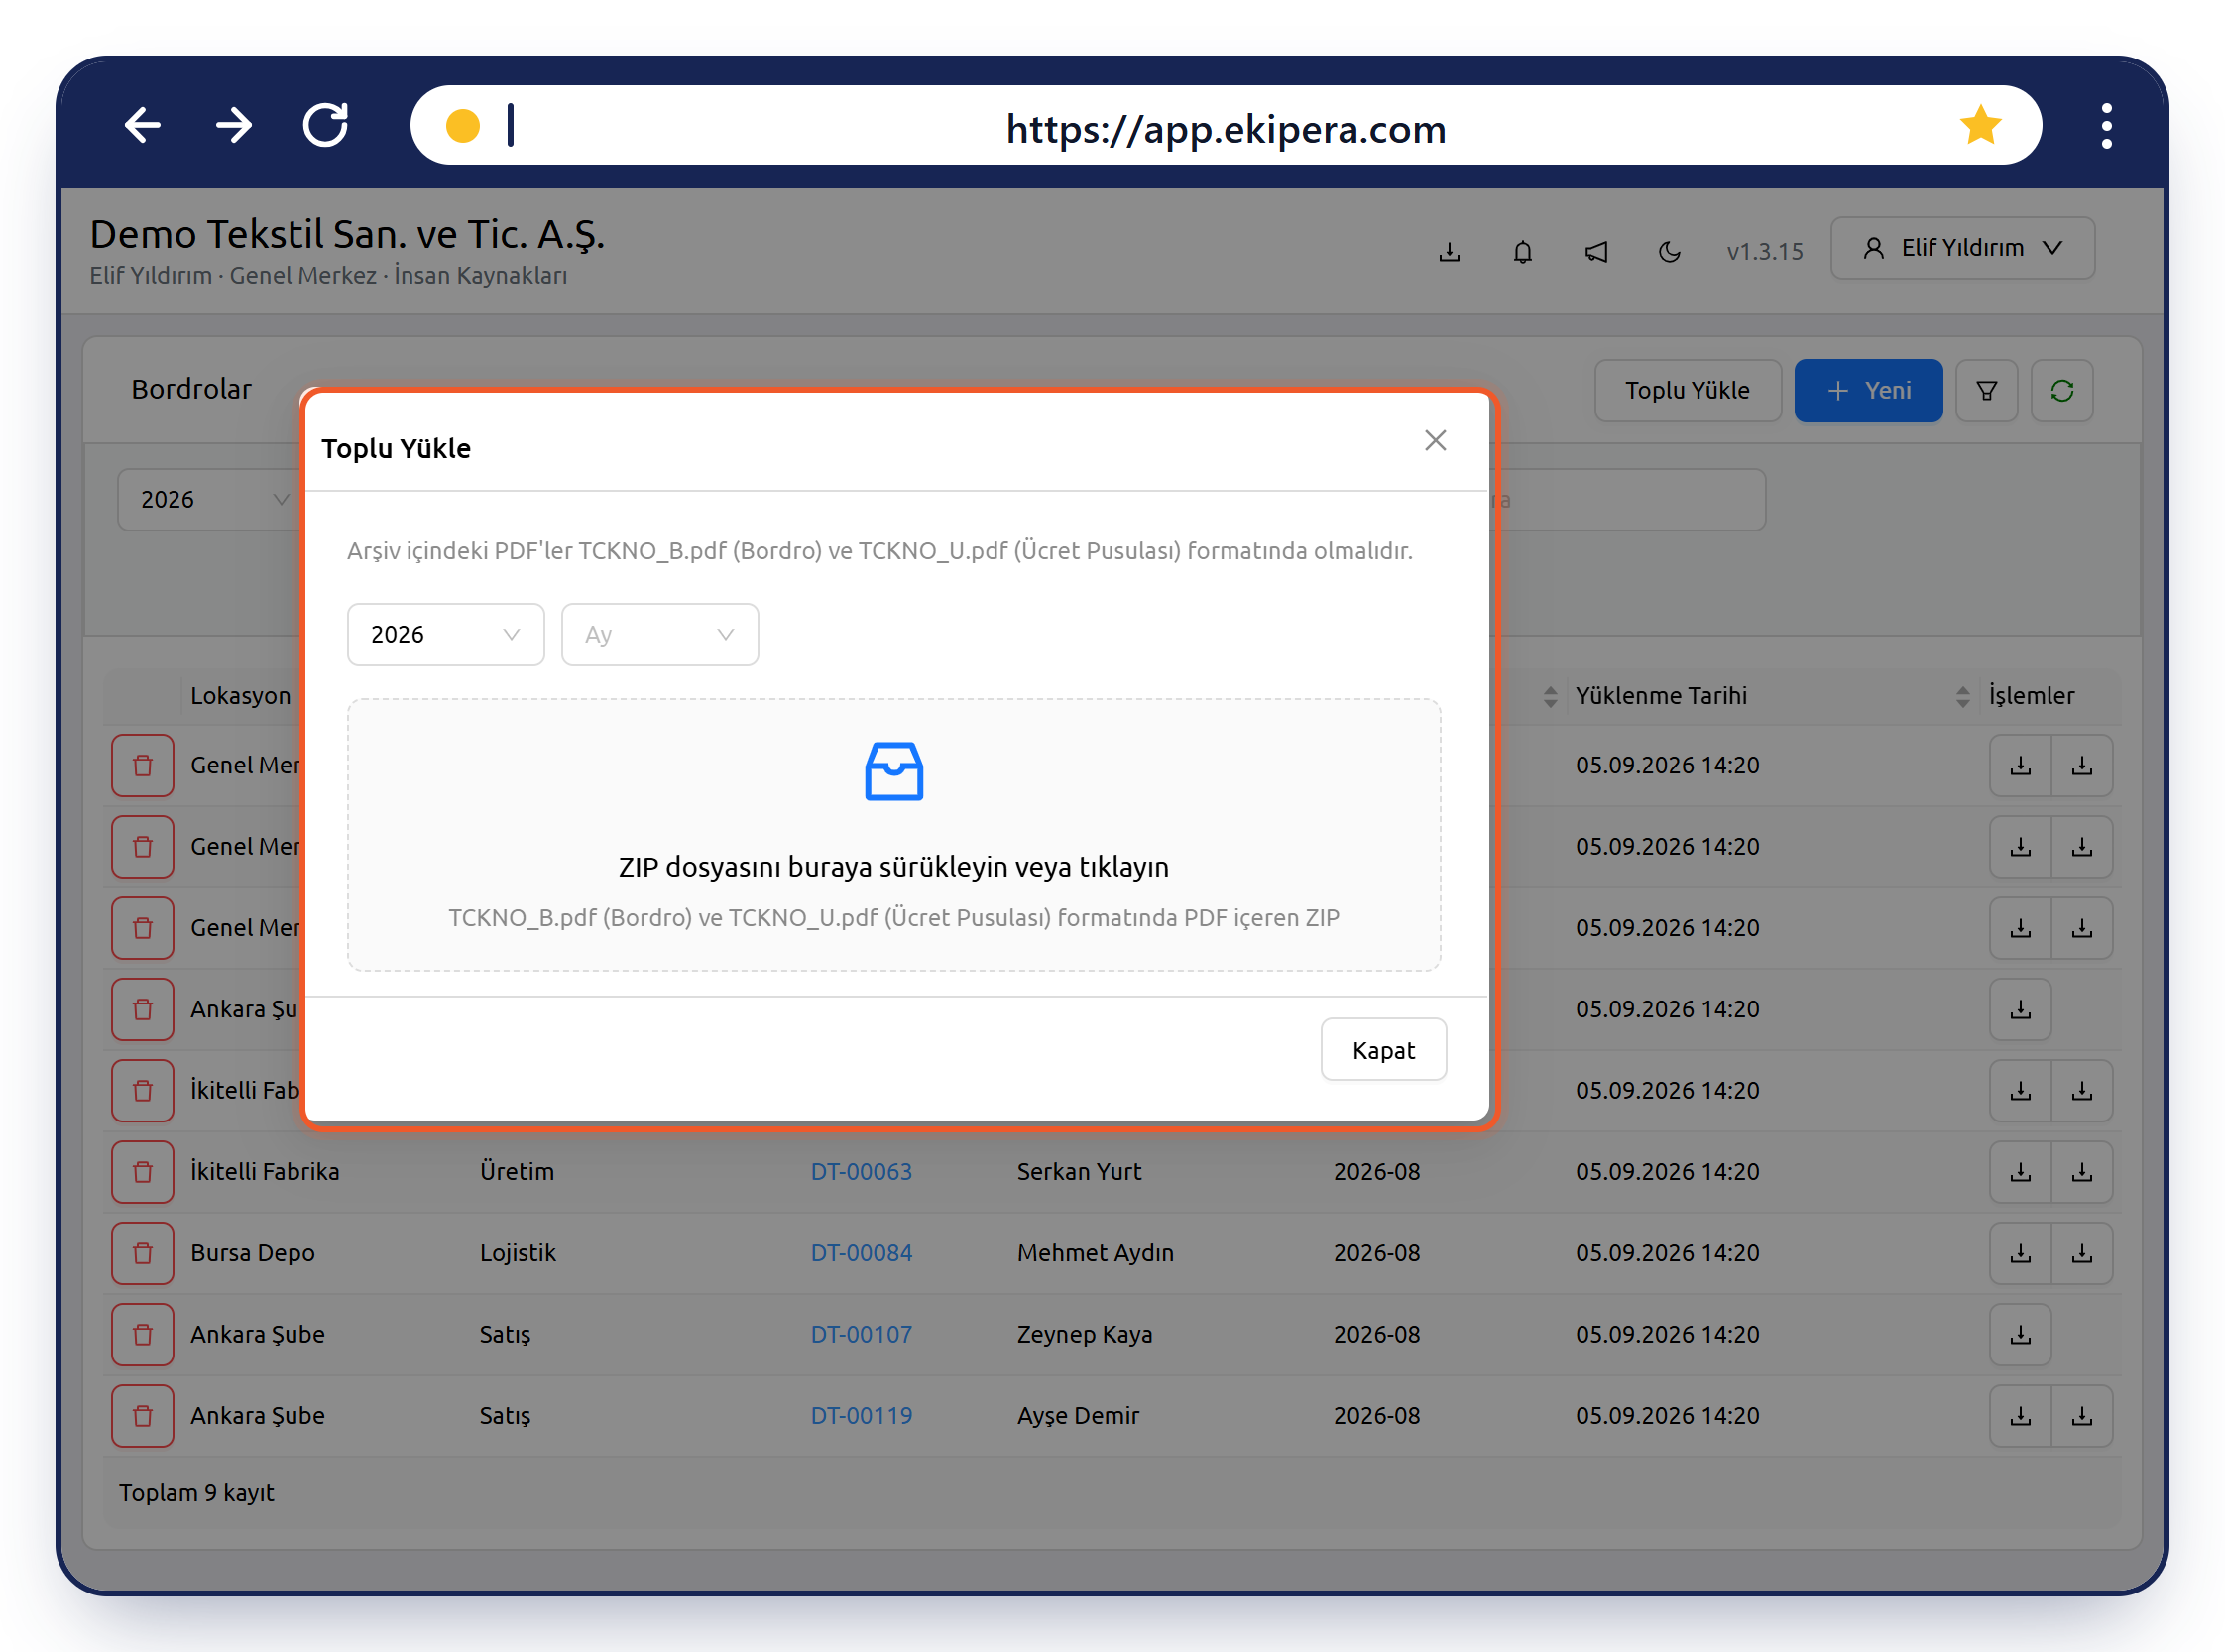Reload the page with refresh icon
2225x1652 pixels.
tap(326, 126)
